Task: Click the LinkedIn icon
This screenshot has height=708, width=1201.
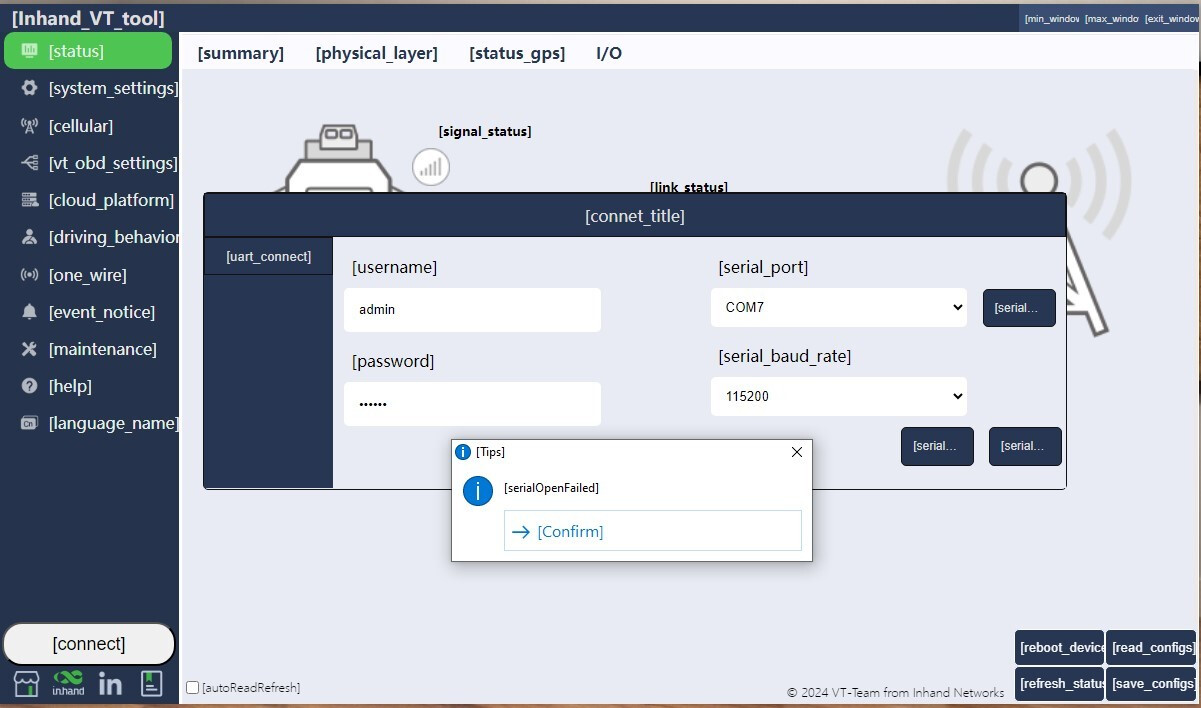Action: pos(110,684)
